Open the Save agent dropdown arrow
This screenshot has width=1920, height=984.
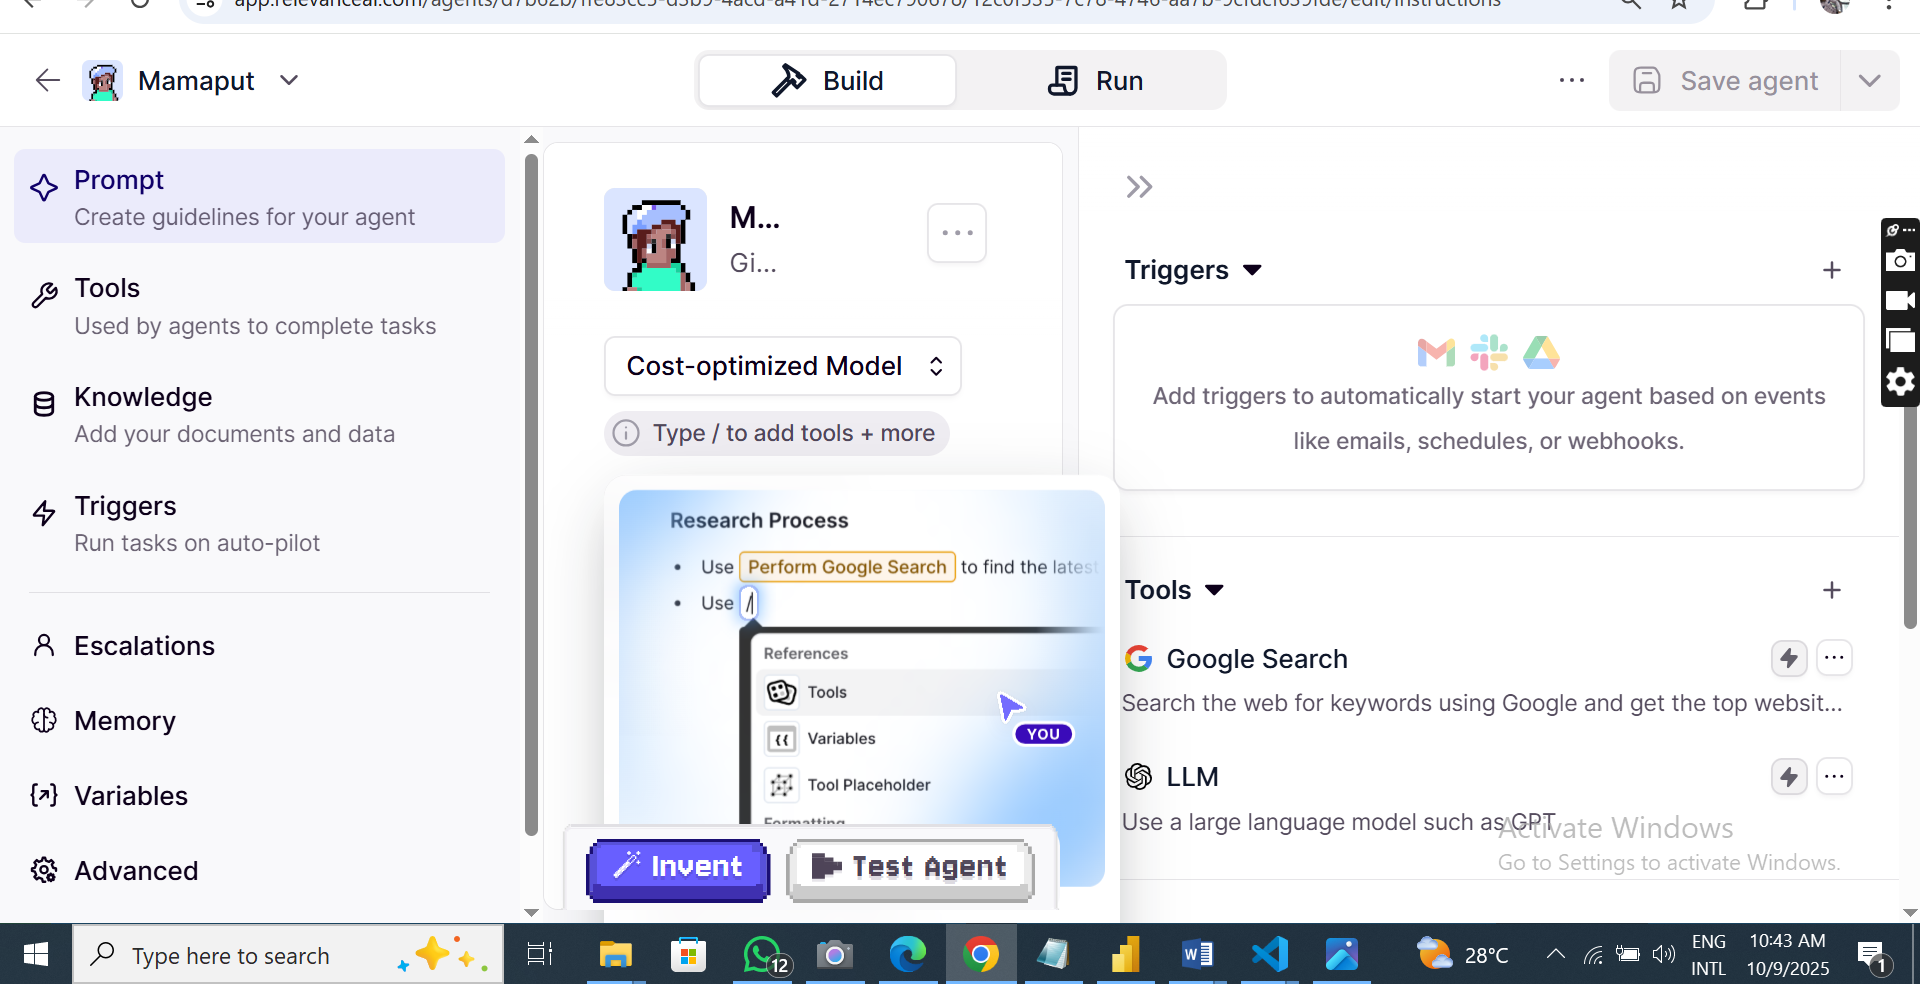tap(1869, 80)
